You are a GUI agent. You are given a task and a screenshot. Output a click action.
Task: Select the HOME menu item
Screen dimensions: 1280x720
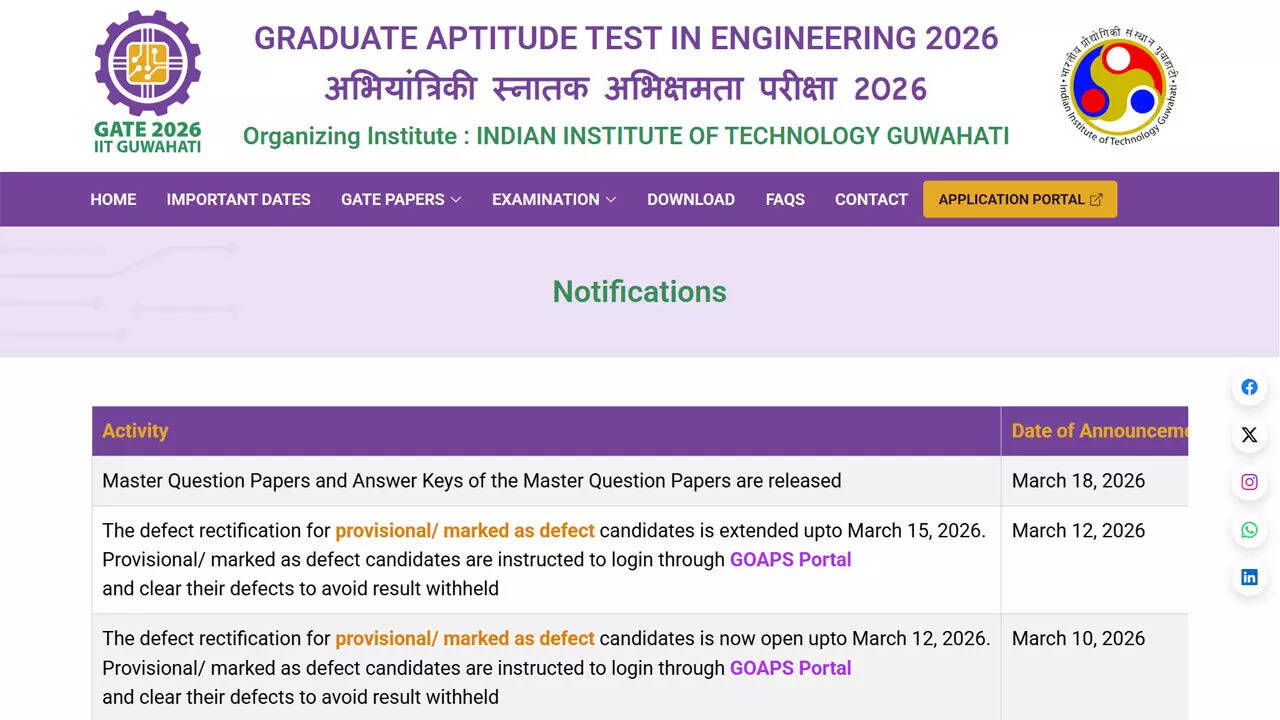113,199
